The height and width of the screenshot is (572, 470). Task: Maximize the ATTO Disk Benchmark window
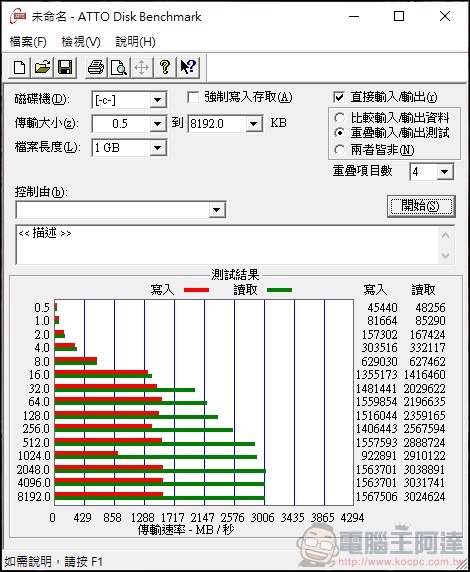coord(399,16)
